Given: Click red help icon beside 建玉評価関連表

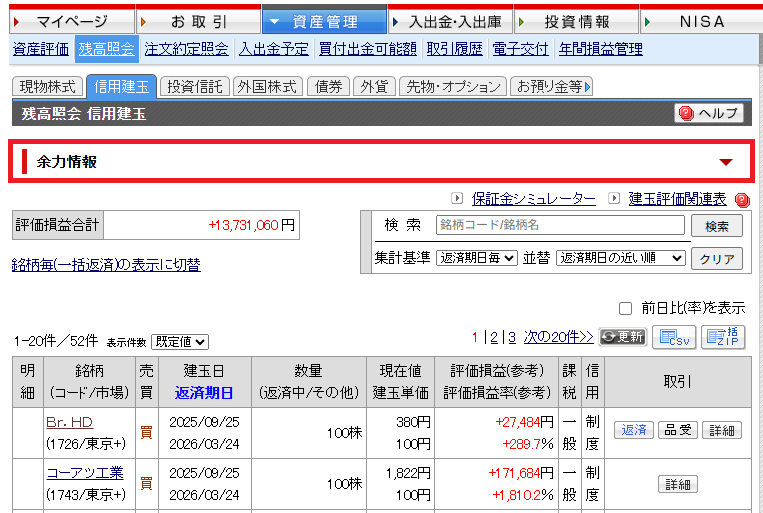Looking at the screenshot, I should [742, 200].
